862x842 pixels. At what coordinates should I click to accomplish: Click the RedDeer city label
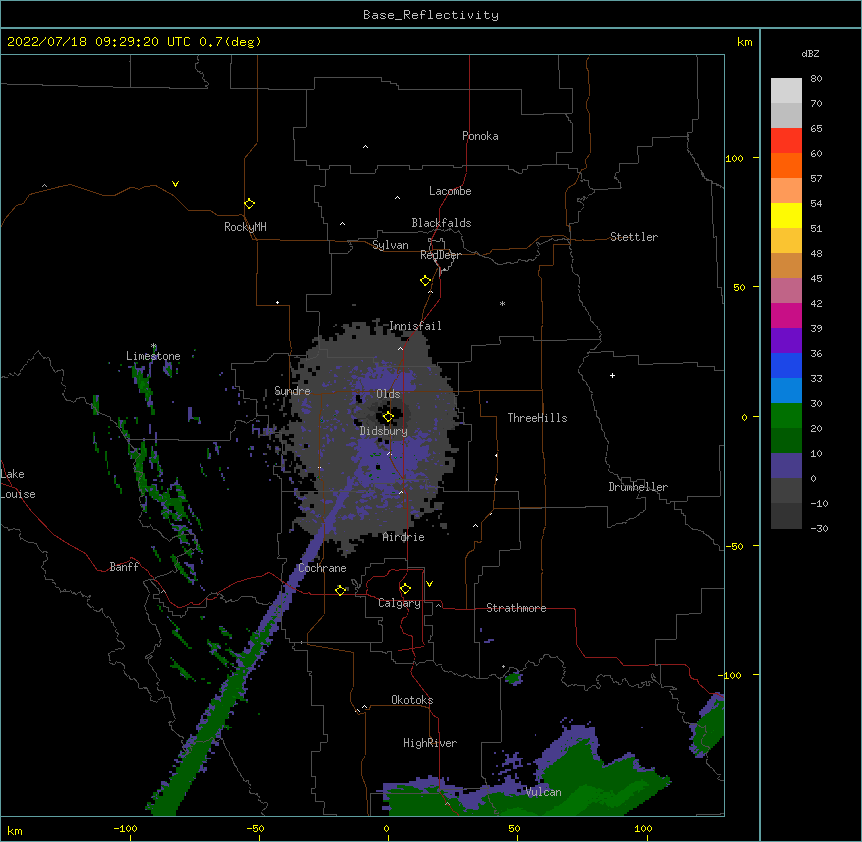click(440, 255)
